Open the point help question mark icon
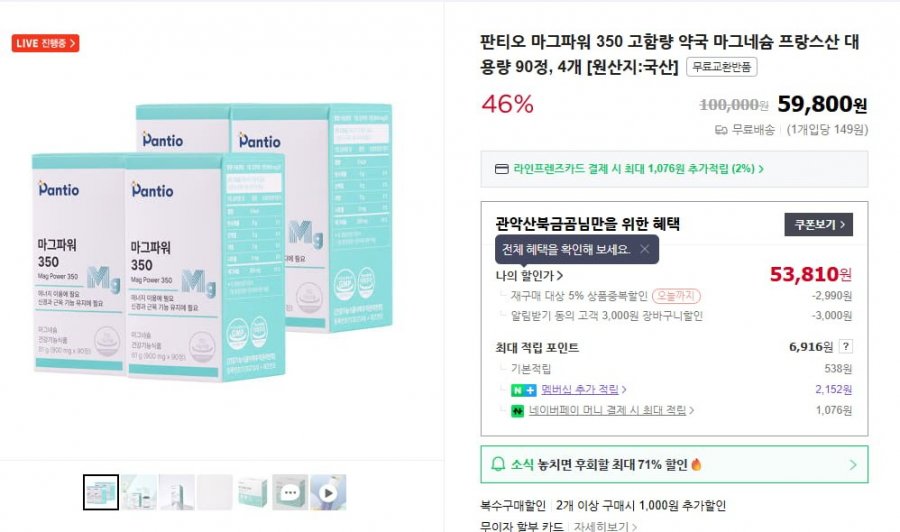 pyautogui.click(x=845, y=346)
